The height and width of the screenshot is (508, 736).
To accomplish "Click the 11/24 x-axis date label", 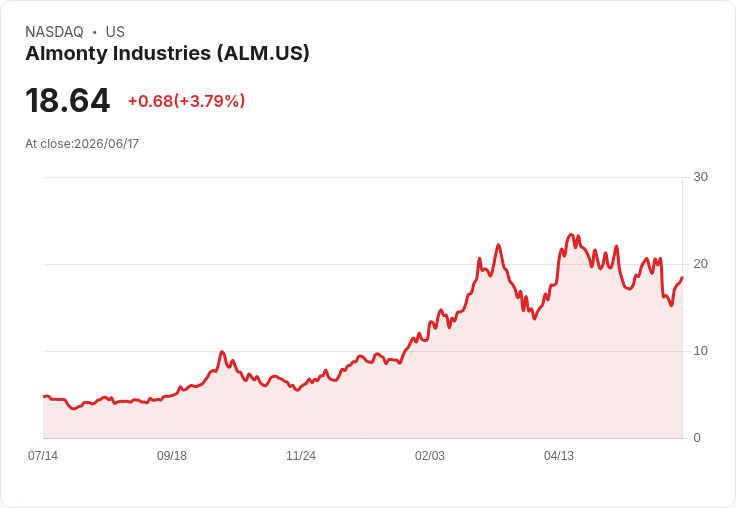I will 301,456.
